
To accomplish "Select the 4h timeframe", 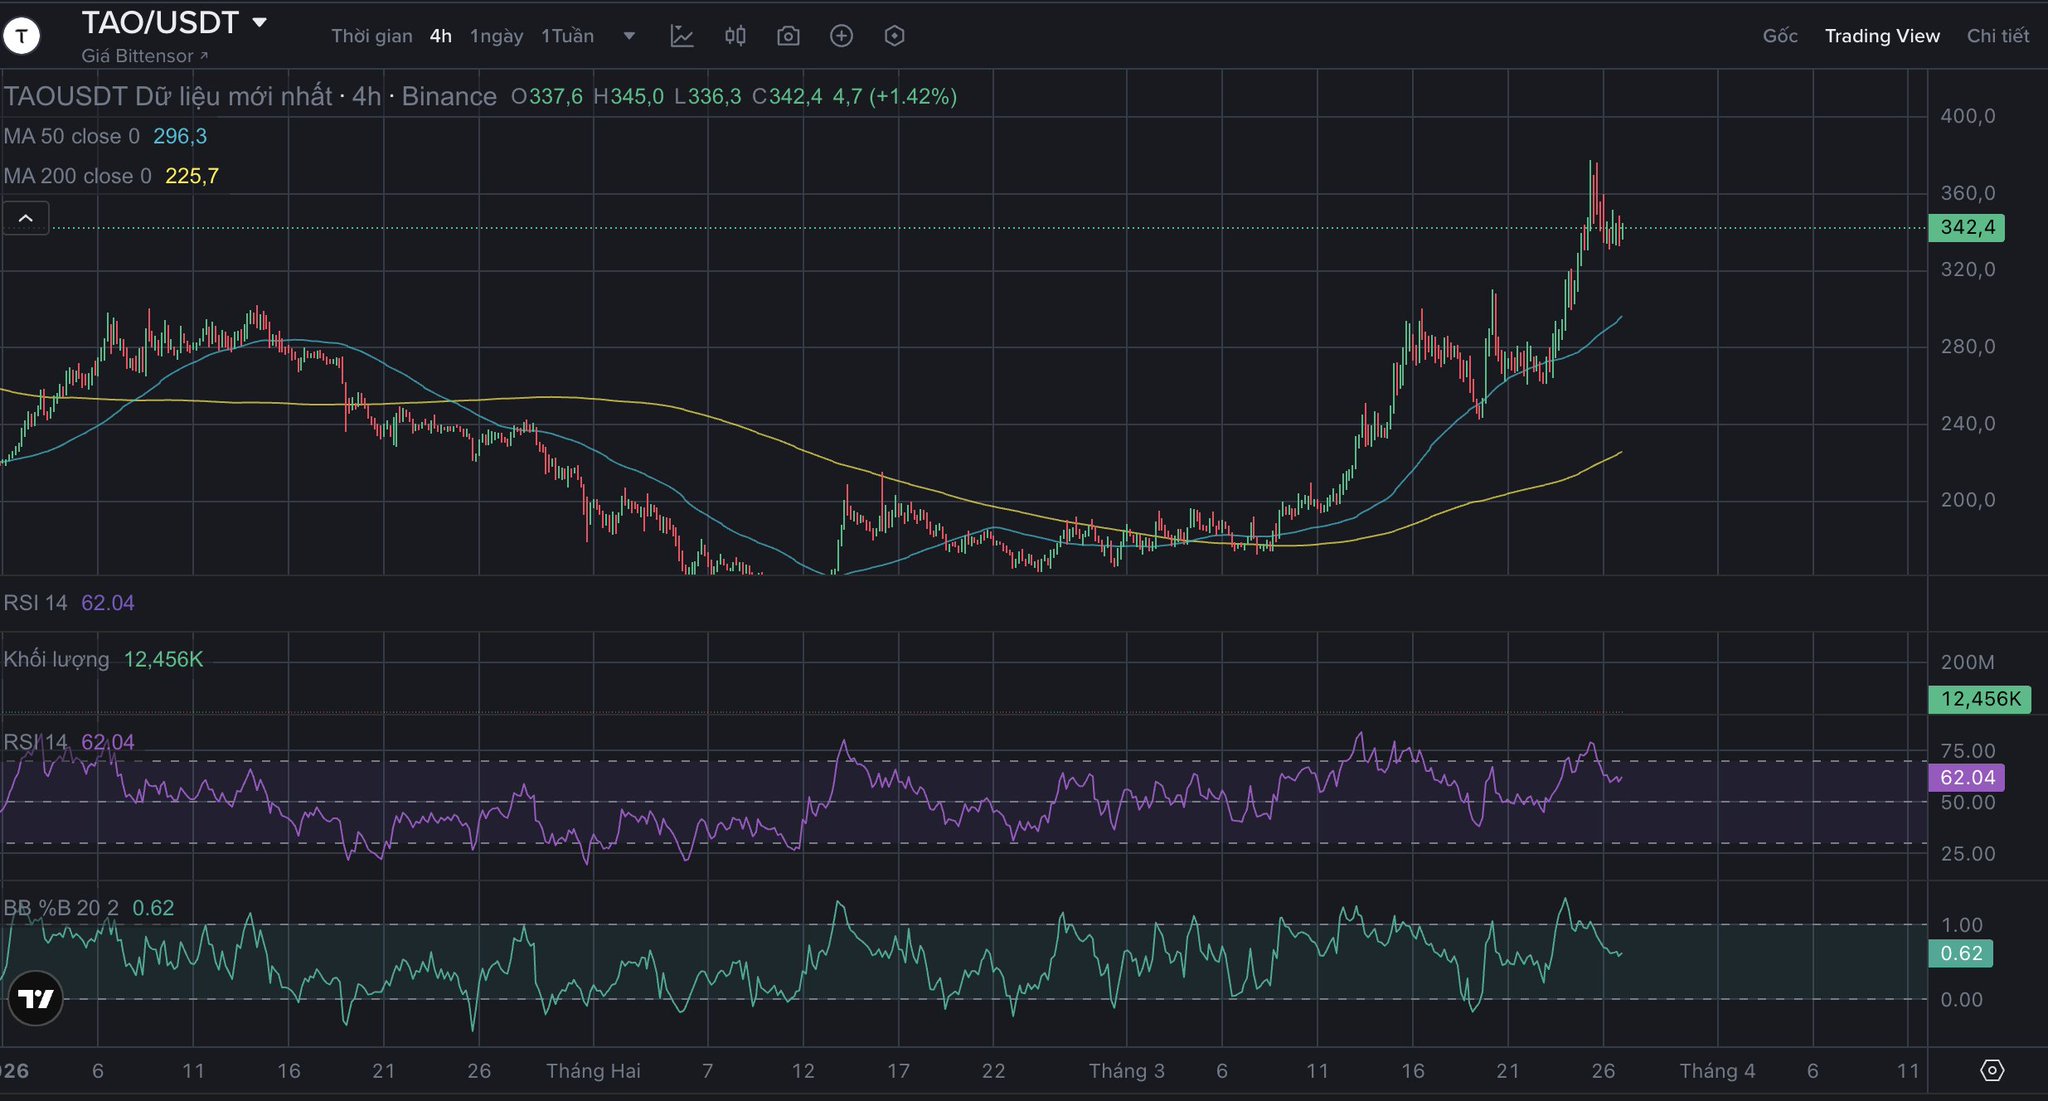I will 440,36.
